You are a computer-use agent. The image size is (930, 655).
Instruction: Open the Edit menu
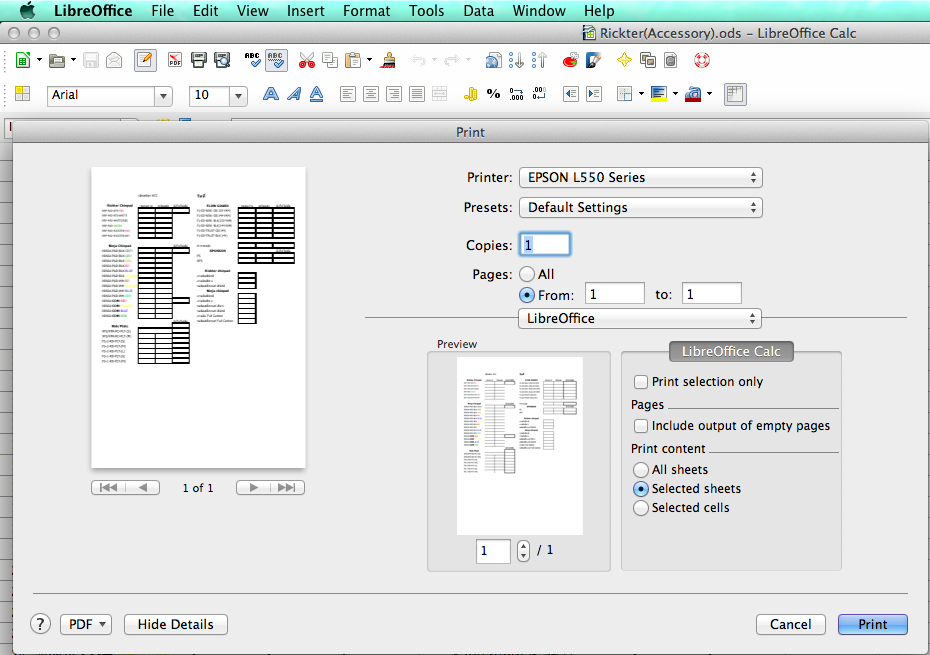[205, 11]
